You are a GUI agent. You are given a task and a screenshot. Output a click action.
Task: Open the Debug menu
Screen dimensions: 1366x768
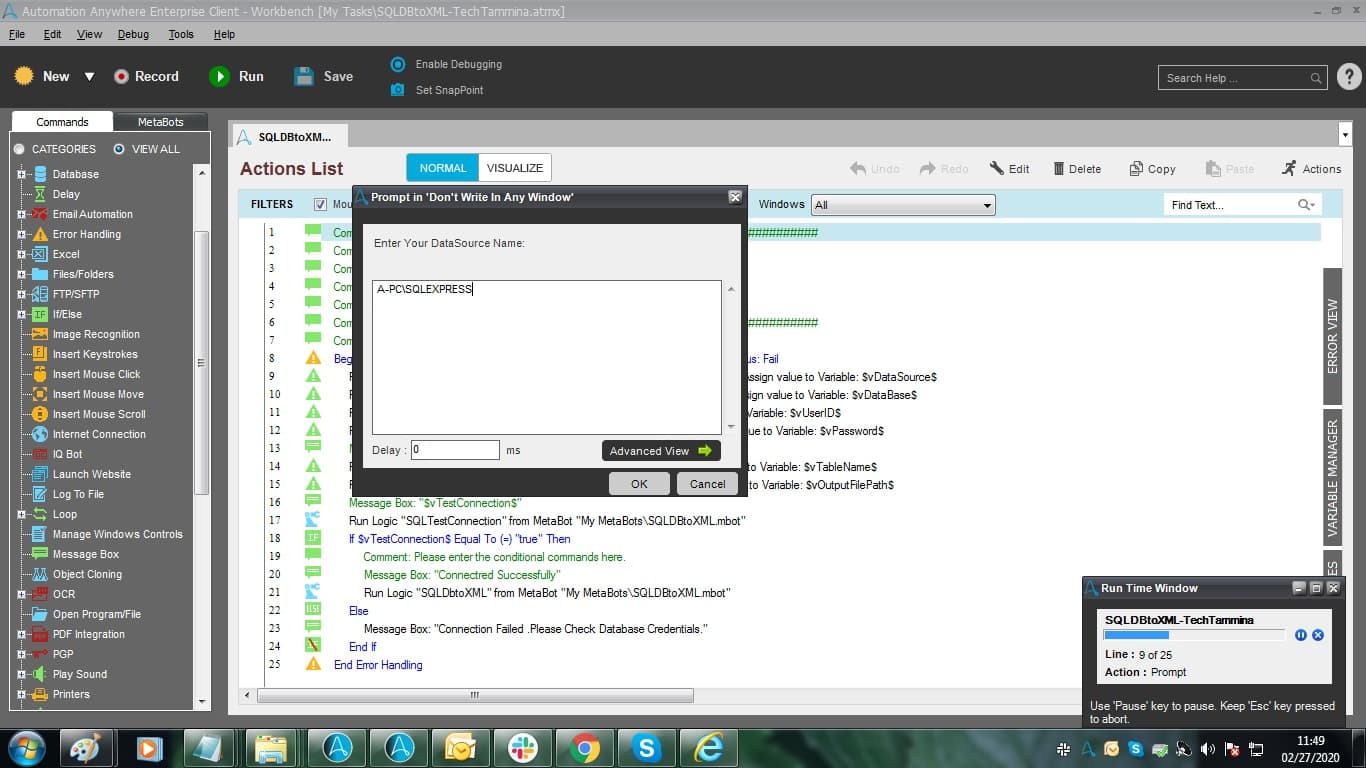pyautogui.click(x=133, y=34)
